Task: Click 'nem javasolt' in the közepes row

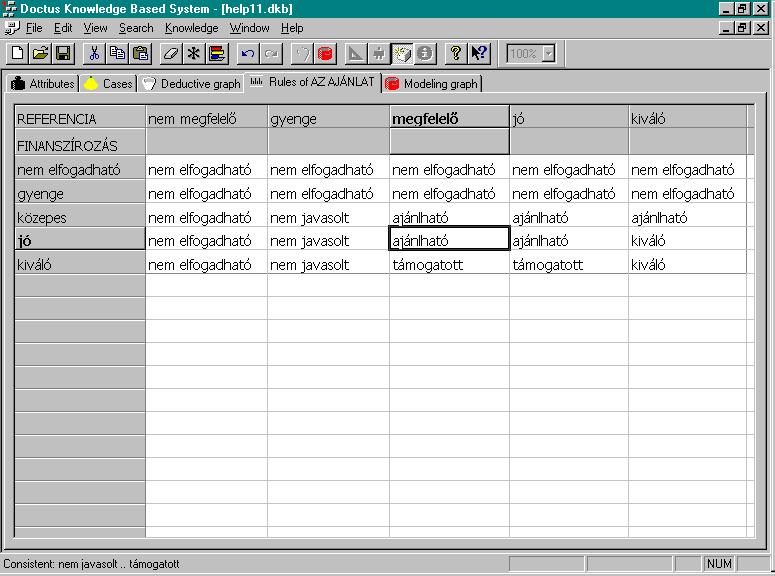Action: coord(329,217)
